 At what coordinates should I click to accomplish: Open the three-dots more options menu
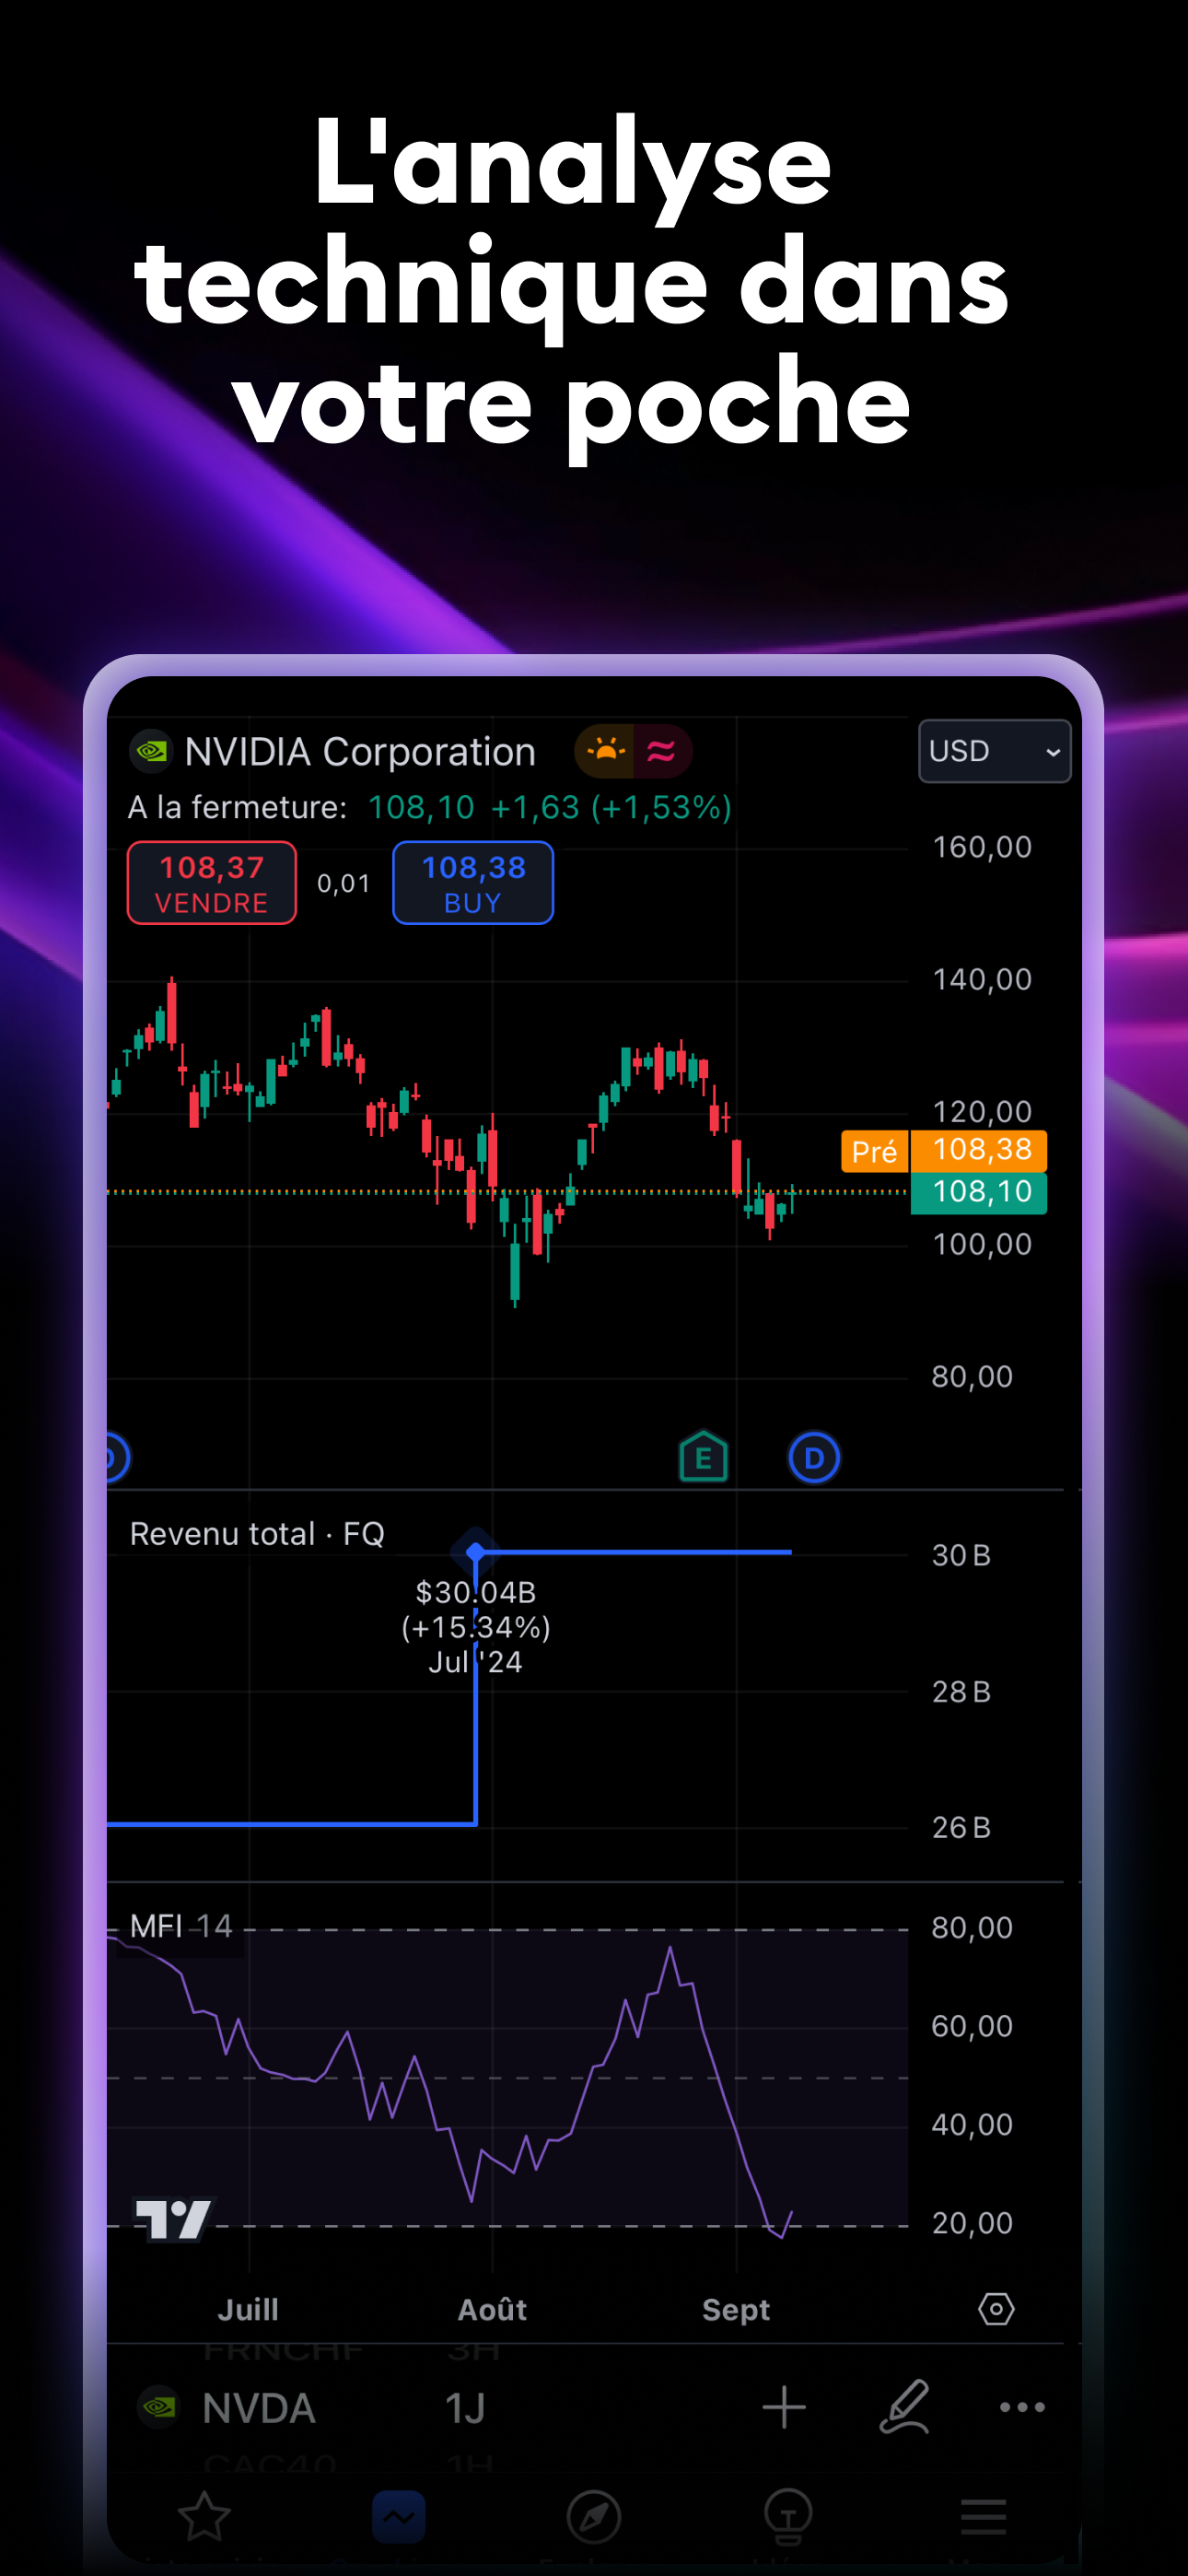tap(1022, 2407)
